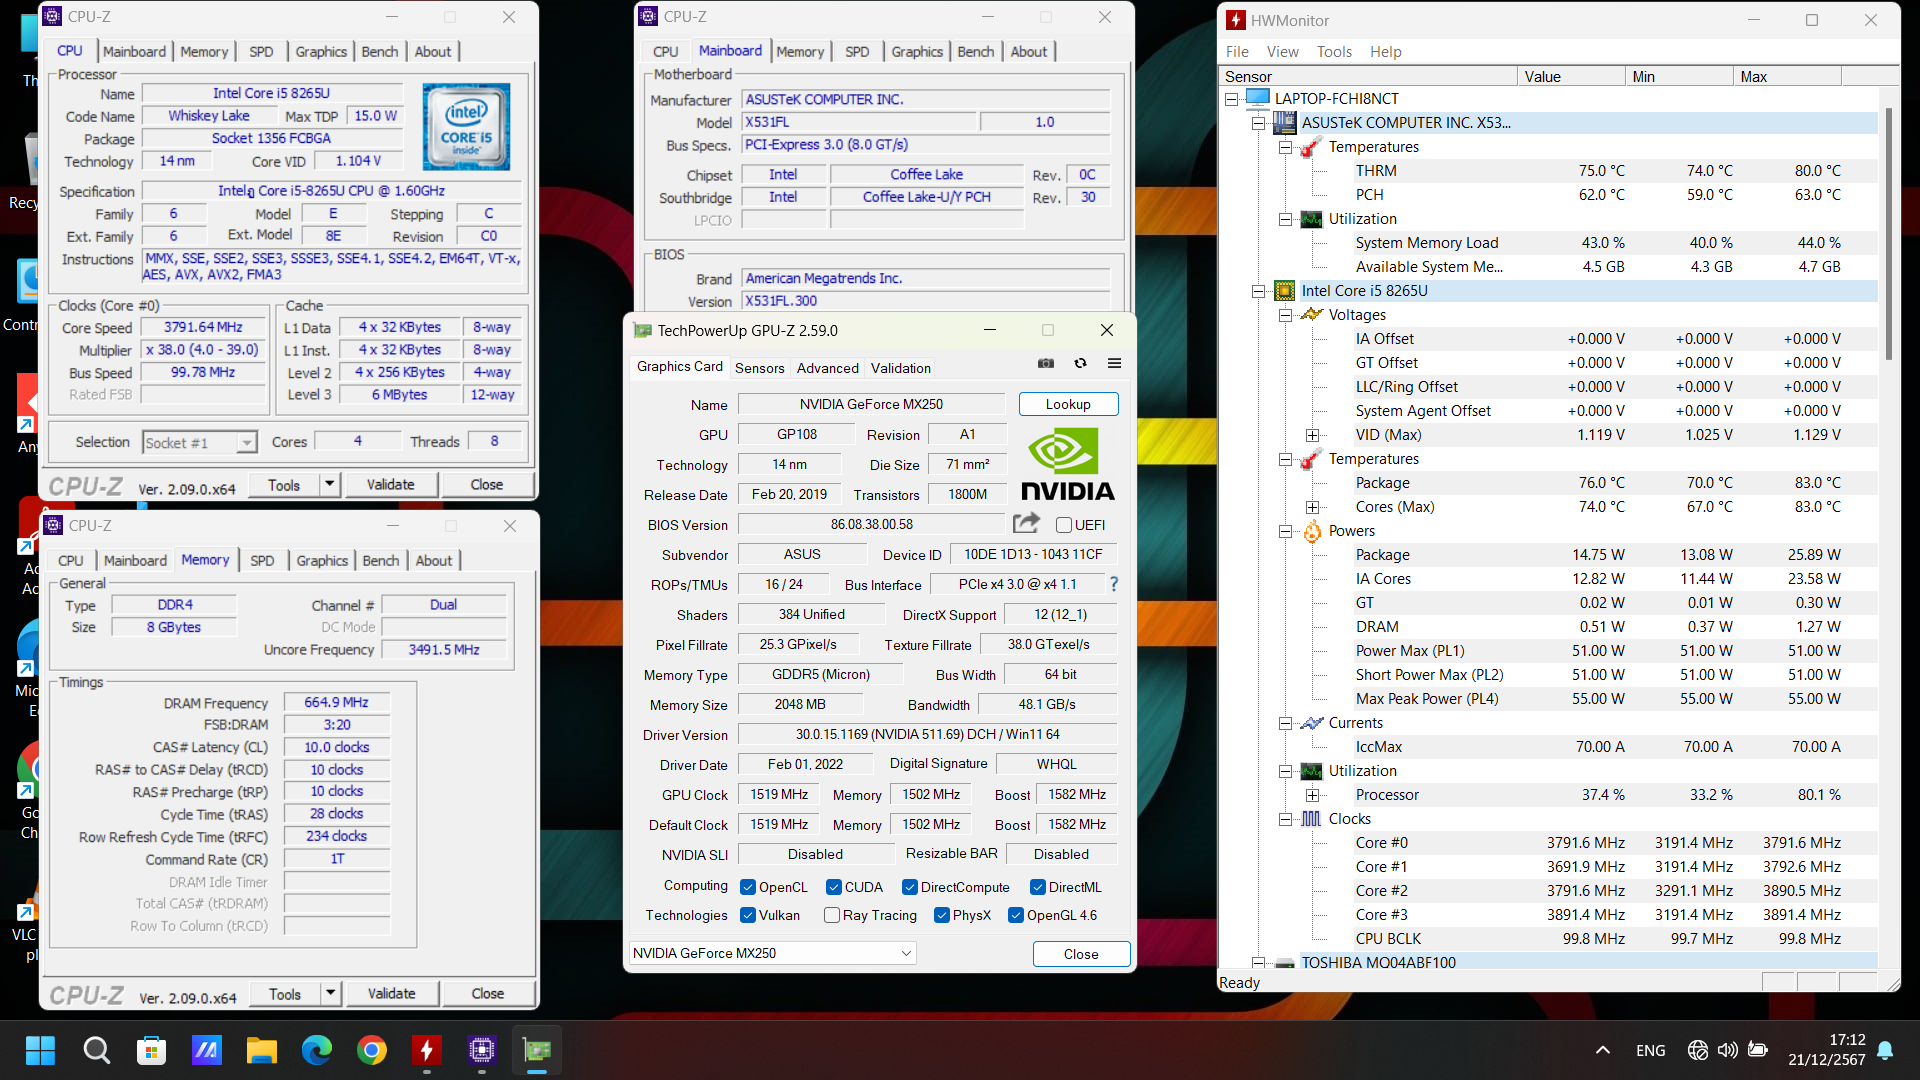Collapse the LAPTOP-FCHI8NCT root node
This screenshot has width=1920, height=1080.
[1232, 99]
